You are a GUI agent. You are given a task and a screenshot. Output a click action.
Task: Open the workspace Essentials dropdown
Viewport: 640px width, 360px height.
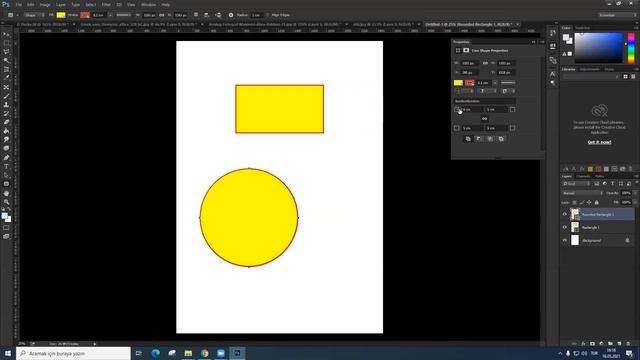click(617, 15)
